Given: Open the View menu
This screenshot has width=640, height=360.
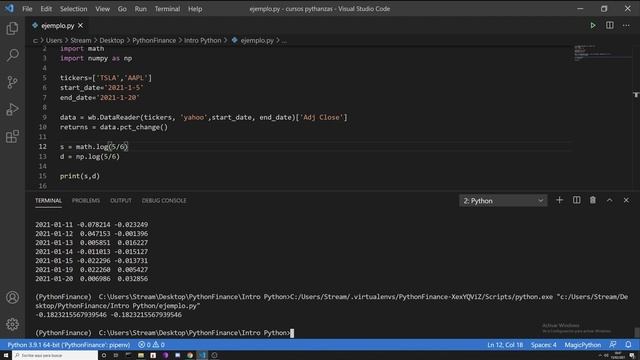Looking at the screenshot, I should coord(102,9).
